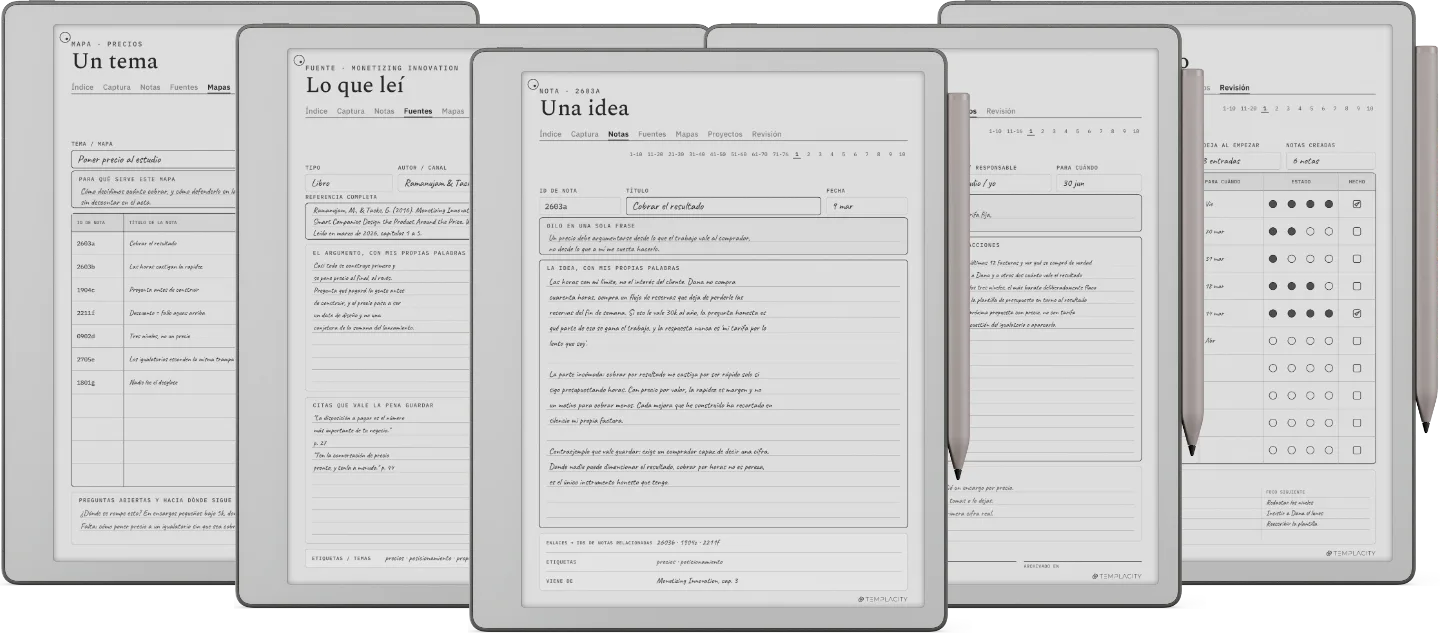Tap note ID '1801g' in the Un tema table
The width and height of the screenshot is (1440, 633).
point(84,382)
